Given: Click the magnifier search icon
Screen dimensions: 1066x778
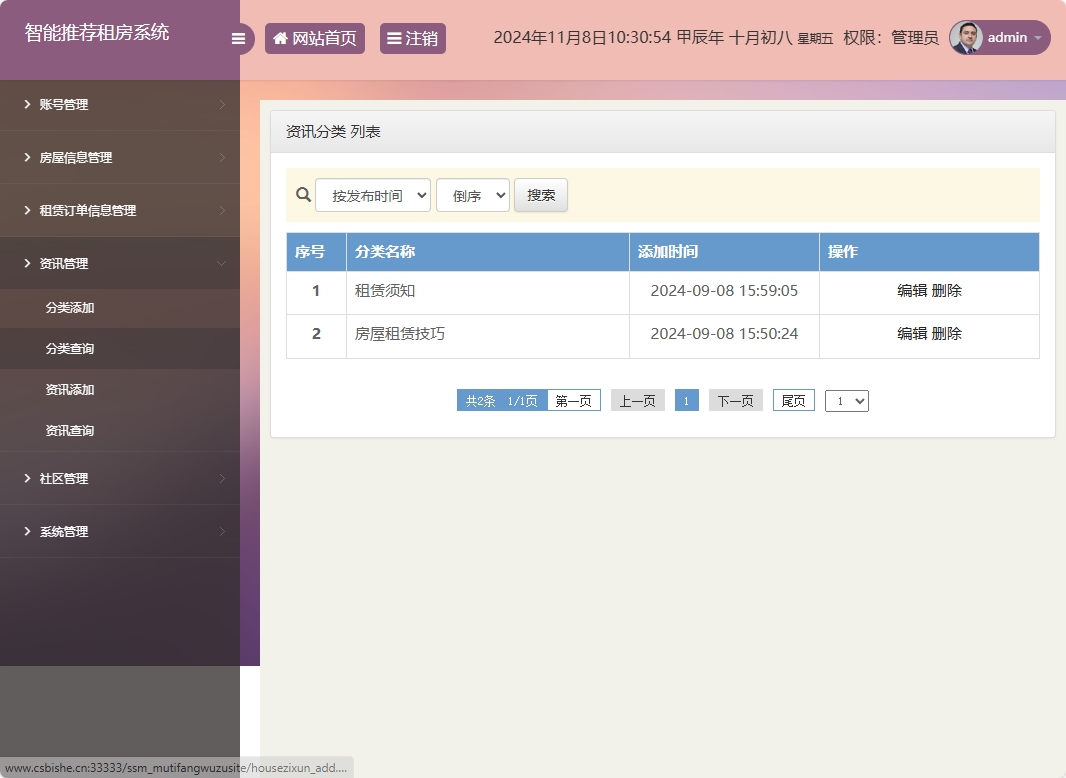Looking at the screenshot, I should 303,195.
